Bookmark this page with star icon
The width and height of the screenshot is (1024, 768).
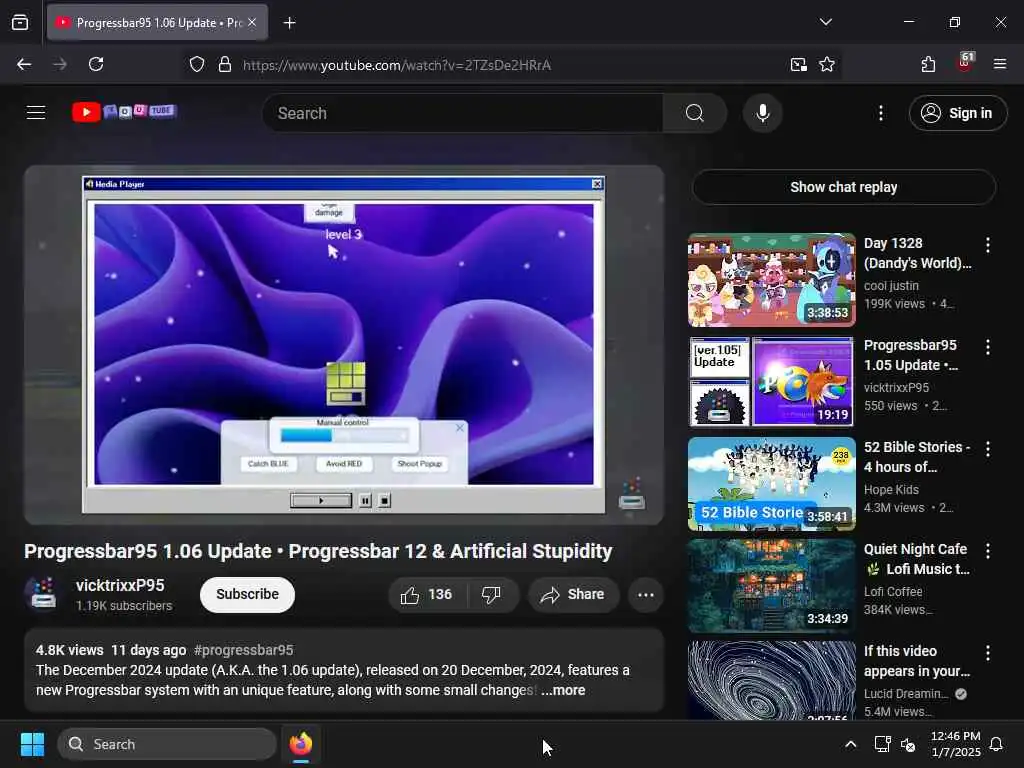coord(827,65)
